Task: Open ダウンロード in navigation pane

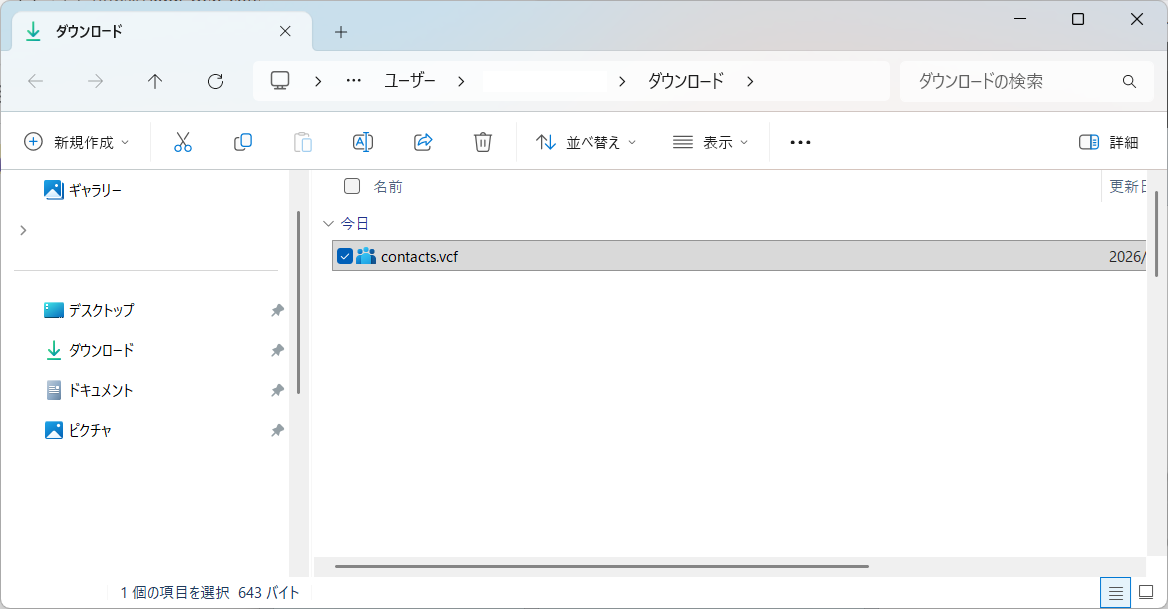Action: coord(89,351)
